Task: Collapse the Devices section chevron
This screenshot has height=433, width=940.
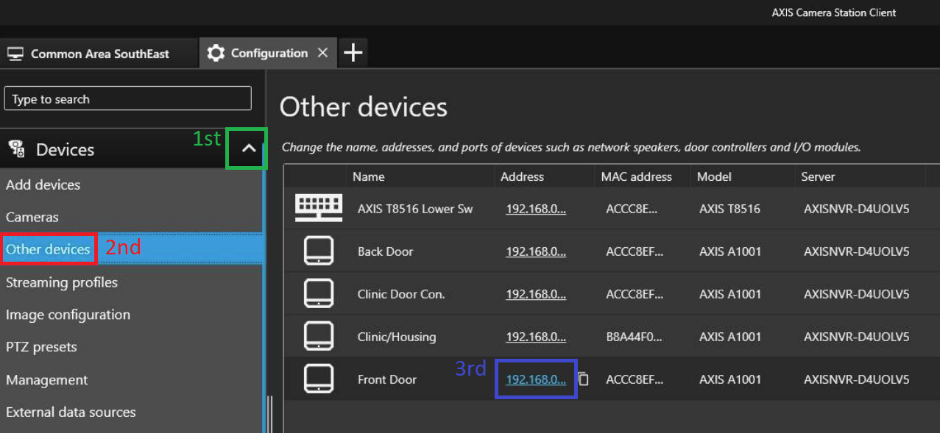Action: click(x=248, y=149)
